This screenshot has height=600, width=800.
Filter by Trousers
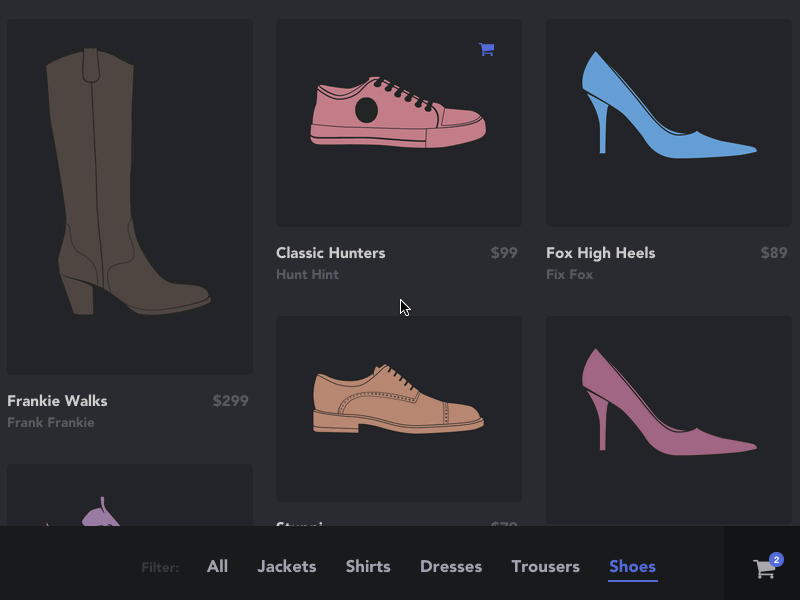pyautogui.click(x=545, y=566)
